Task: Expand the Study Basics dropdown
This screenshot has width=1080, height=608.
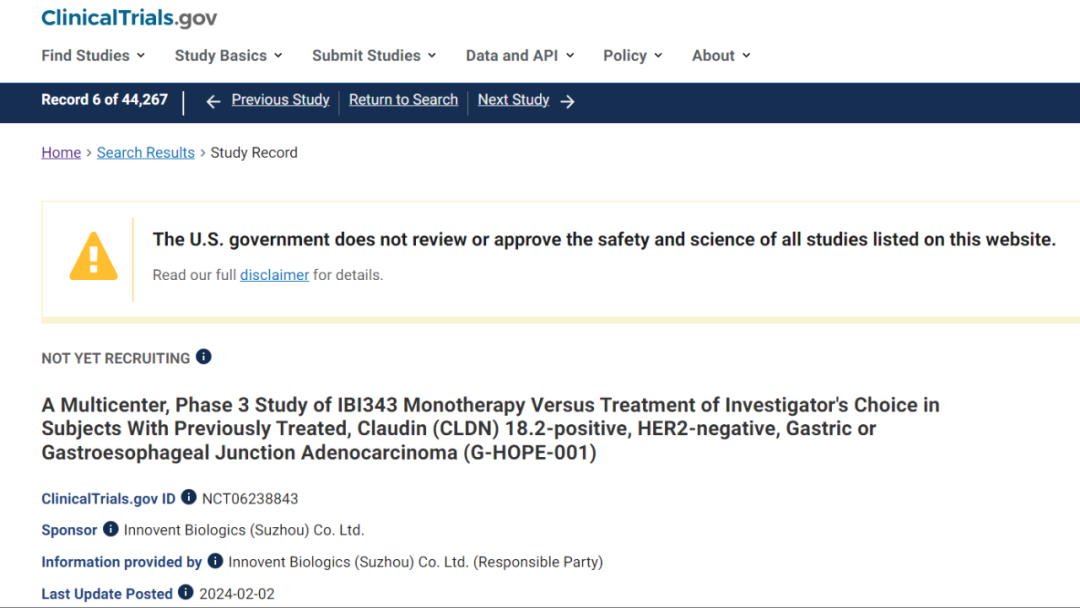Action: pyautogui.click(x=228, y=56)
